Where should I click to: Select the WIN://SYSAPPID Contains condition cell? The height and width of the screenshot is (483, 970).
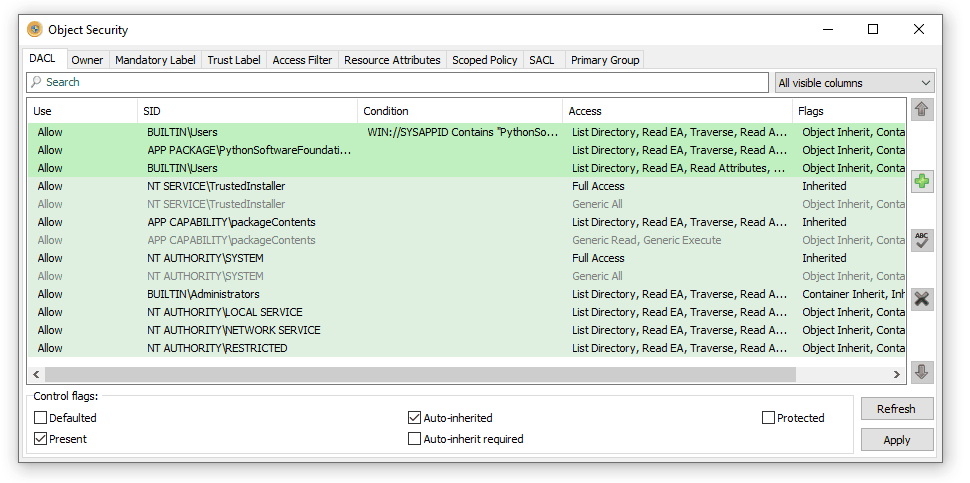(x=463, y=132)
